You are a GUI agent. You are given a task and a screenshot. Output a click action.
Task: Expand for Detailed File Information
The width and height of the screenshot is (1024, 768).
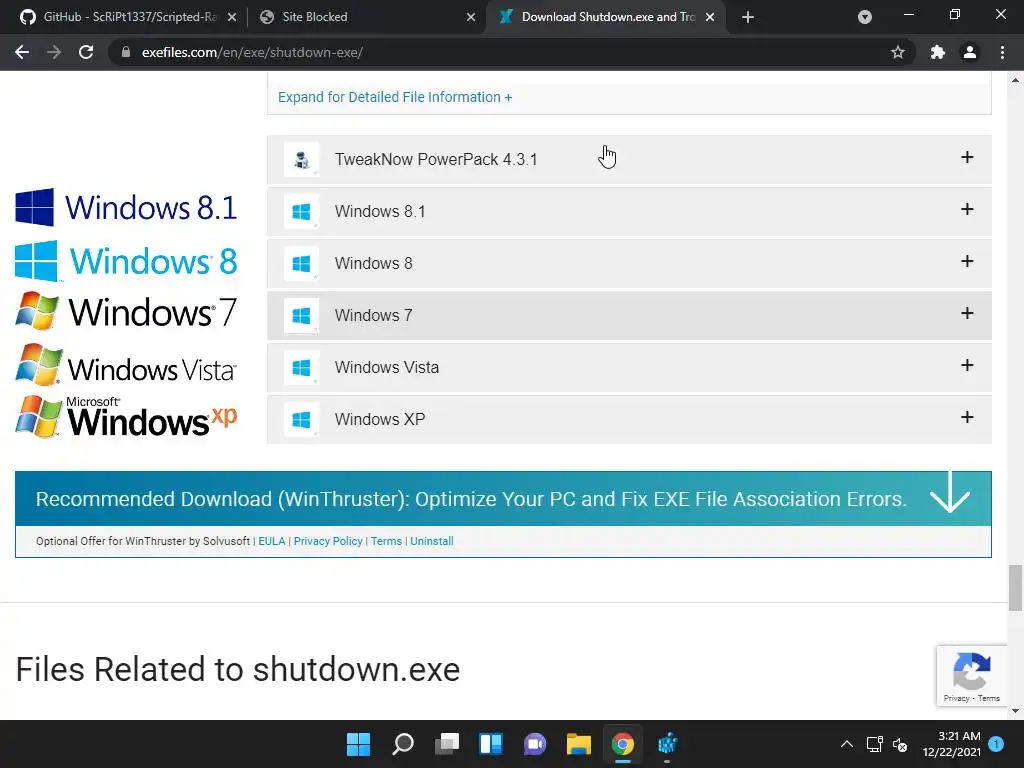[x=394, y=97]
